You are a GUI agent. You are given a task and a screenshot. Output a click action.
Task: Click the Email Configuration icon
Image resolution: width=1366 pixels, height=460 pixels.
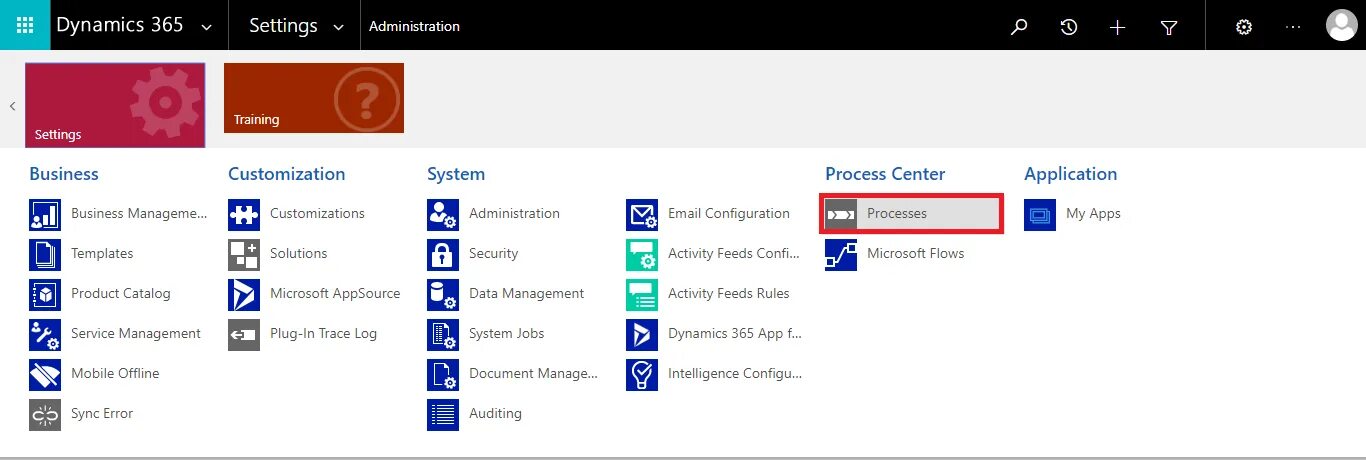[642, 214]
